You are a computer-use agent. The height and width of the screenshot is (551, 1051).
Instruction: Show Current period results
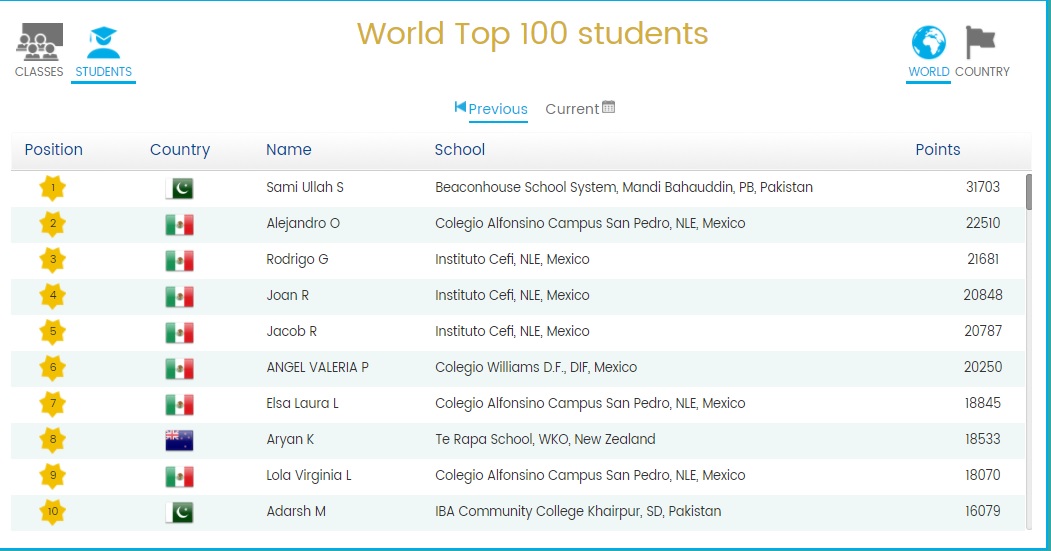tap(572, 109)
